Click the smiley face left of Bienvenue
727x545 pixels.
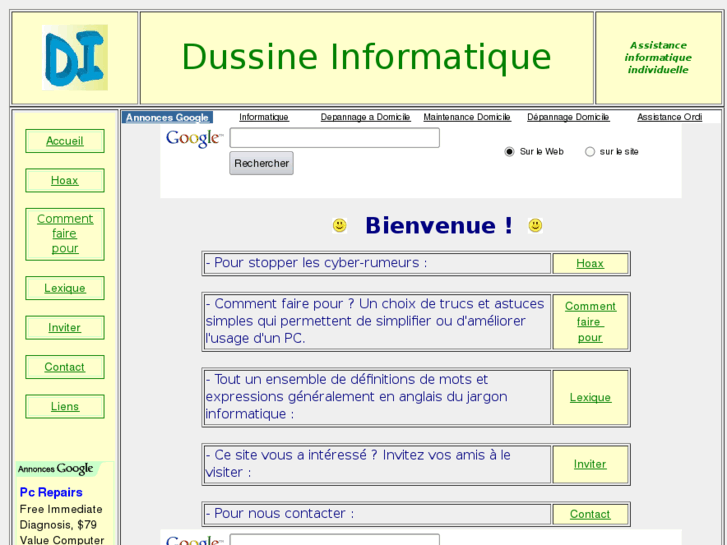[339, 226]
